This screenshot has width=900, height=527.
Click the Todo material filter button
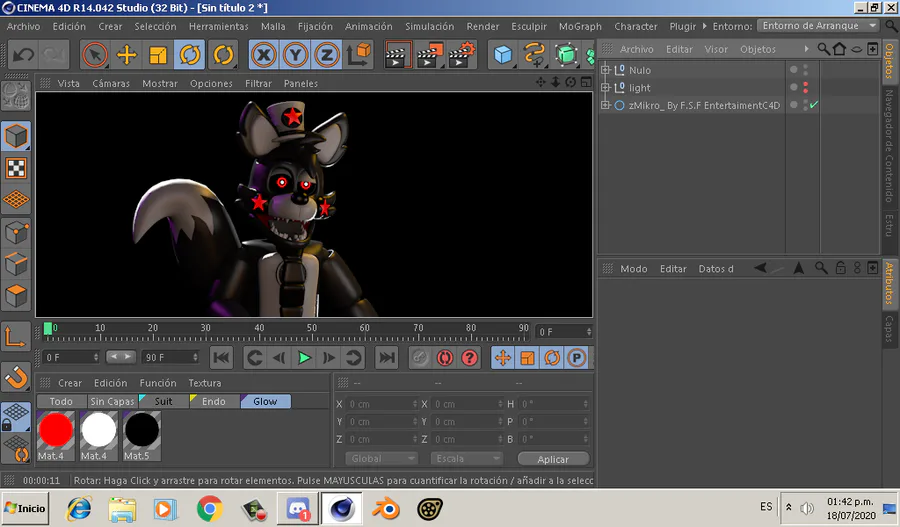point(61,401)
